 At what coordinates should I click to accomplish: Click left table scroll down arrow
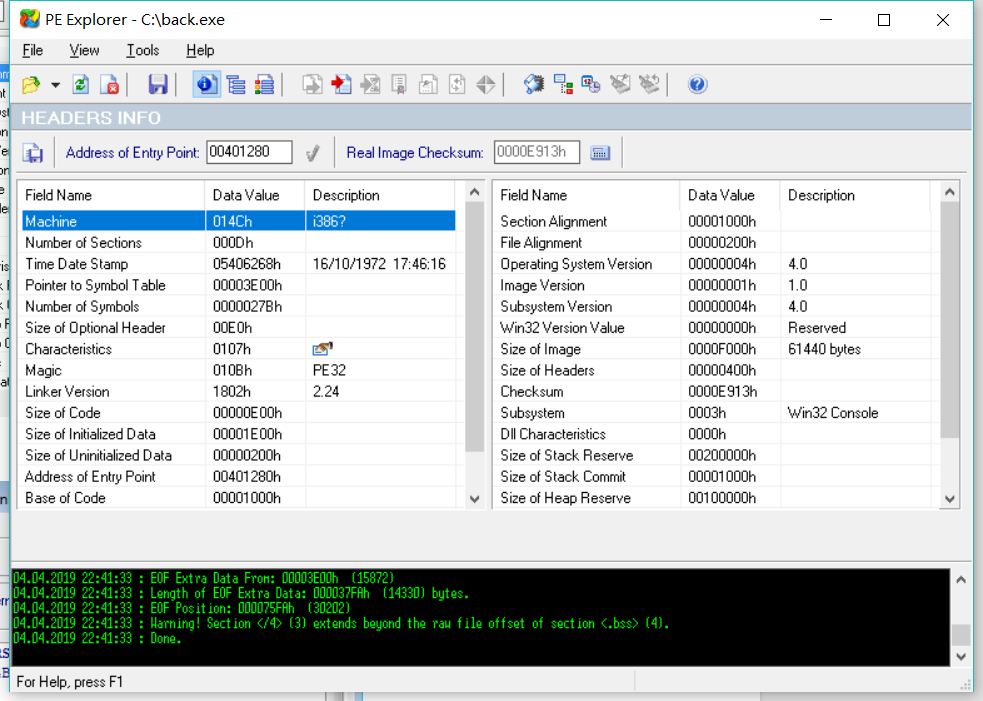pyautogui.click(x=475, y=499)
